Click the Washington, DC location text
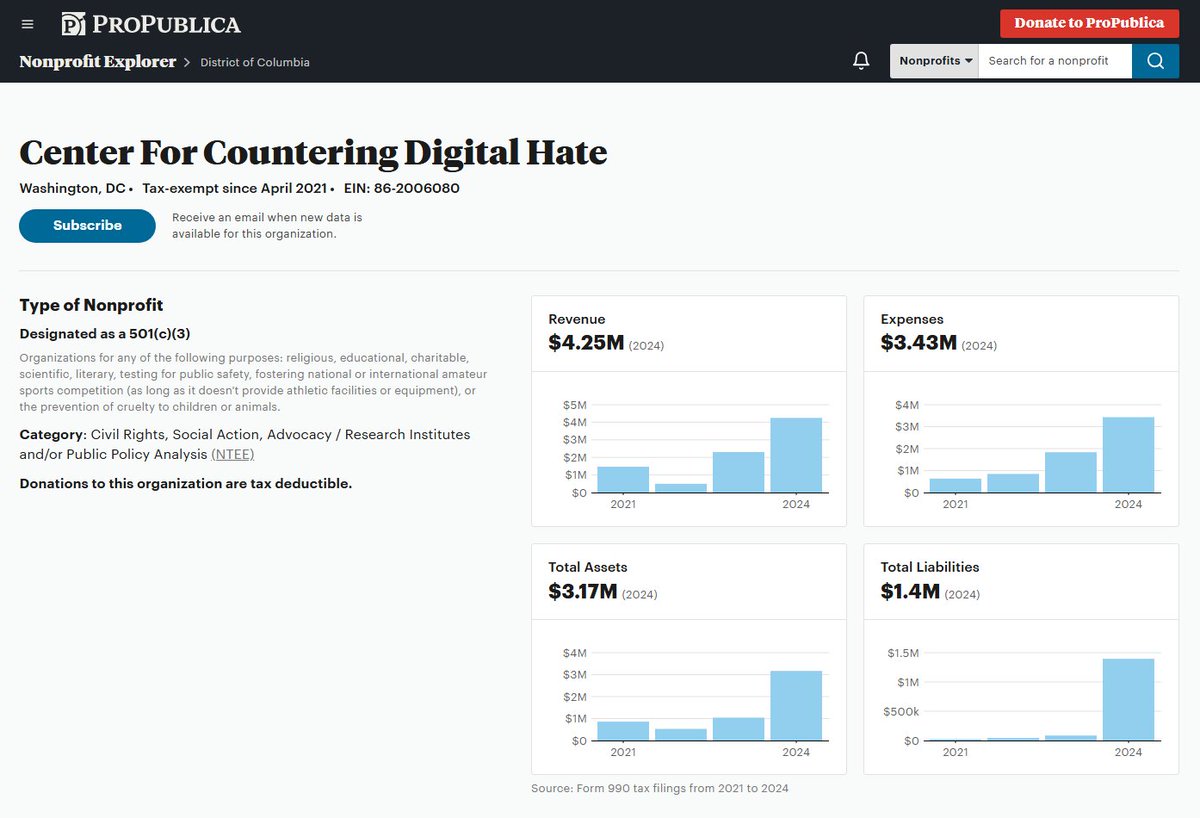This screenshot has width=1200, height=818. [x=73, y=188]
